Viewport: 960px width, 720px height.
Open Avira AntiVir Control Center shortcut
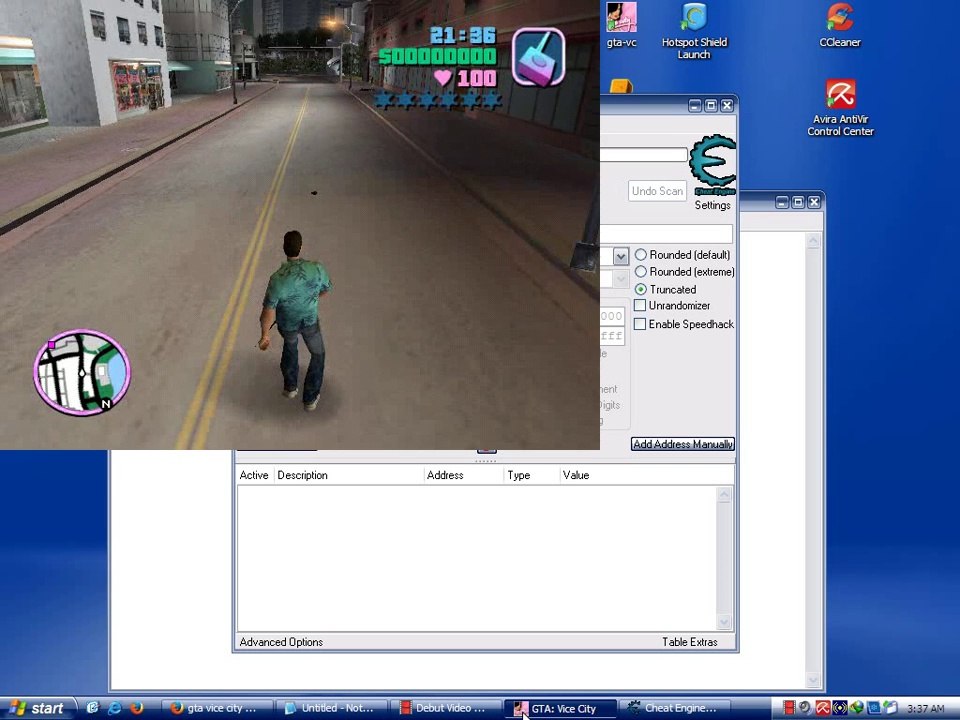click(x=840, y=108)
